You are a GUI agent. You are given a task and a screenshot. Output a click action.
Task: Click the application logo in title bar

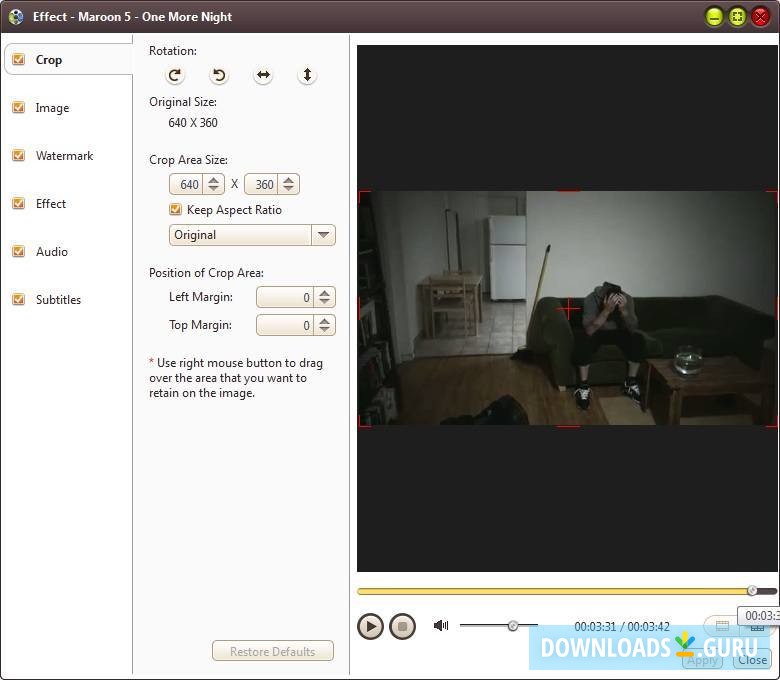[x=16, y=17]
